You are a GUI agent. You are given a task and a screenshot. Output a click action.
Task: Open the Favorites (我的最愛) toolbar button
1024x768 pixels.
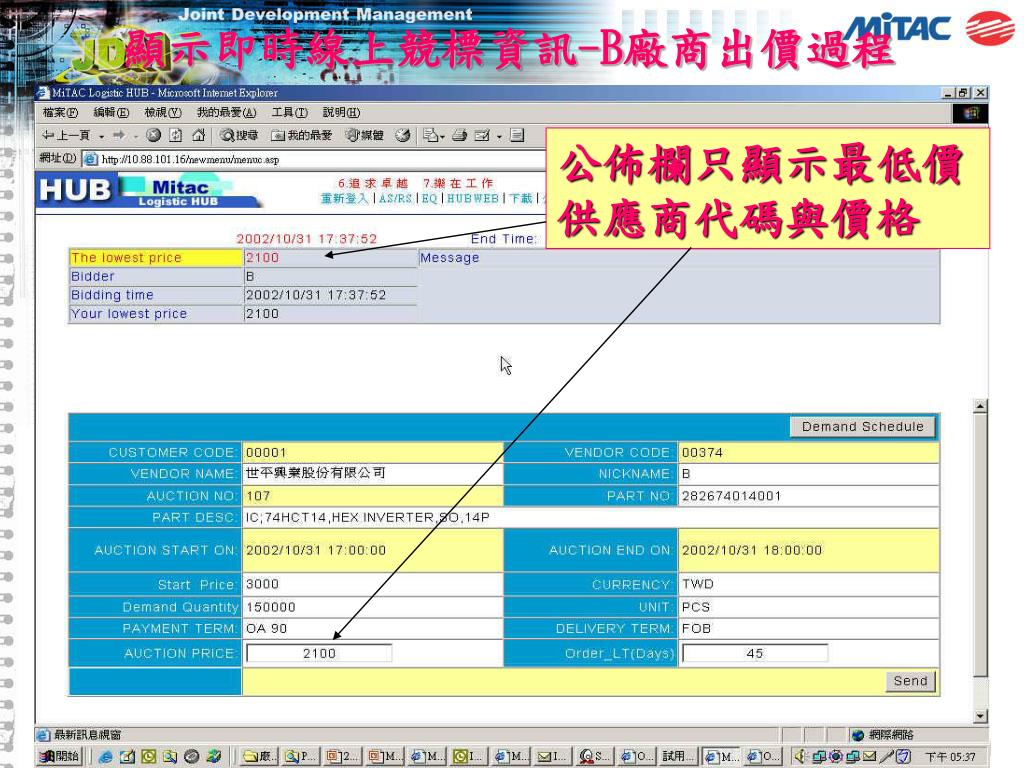coord(301,135)
